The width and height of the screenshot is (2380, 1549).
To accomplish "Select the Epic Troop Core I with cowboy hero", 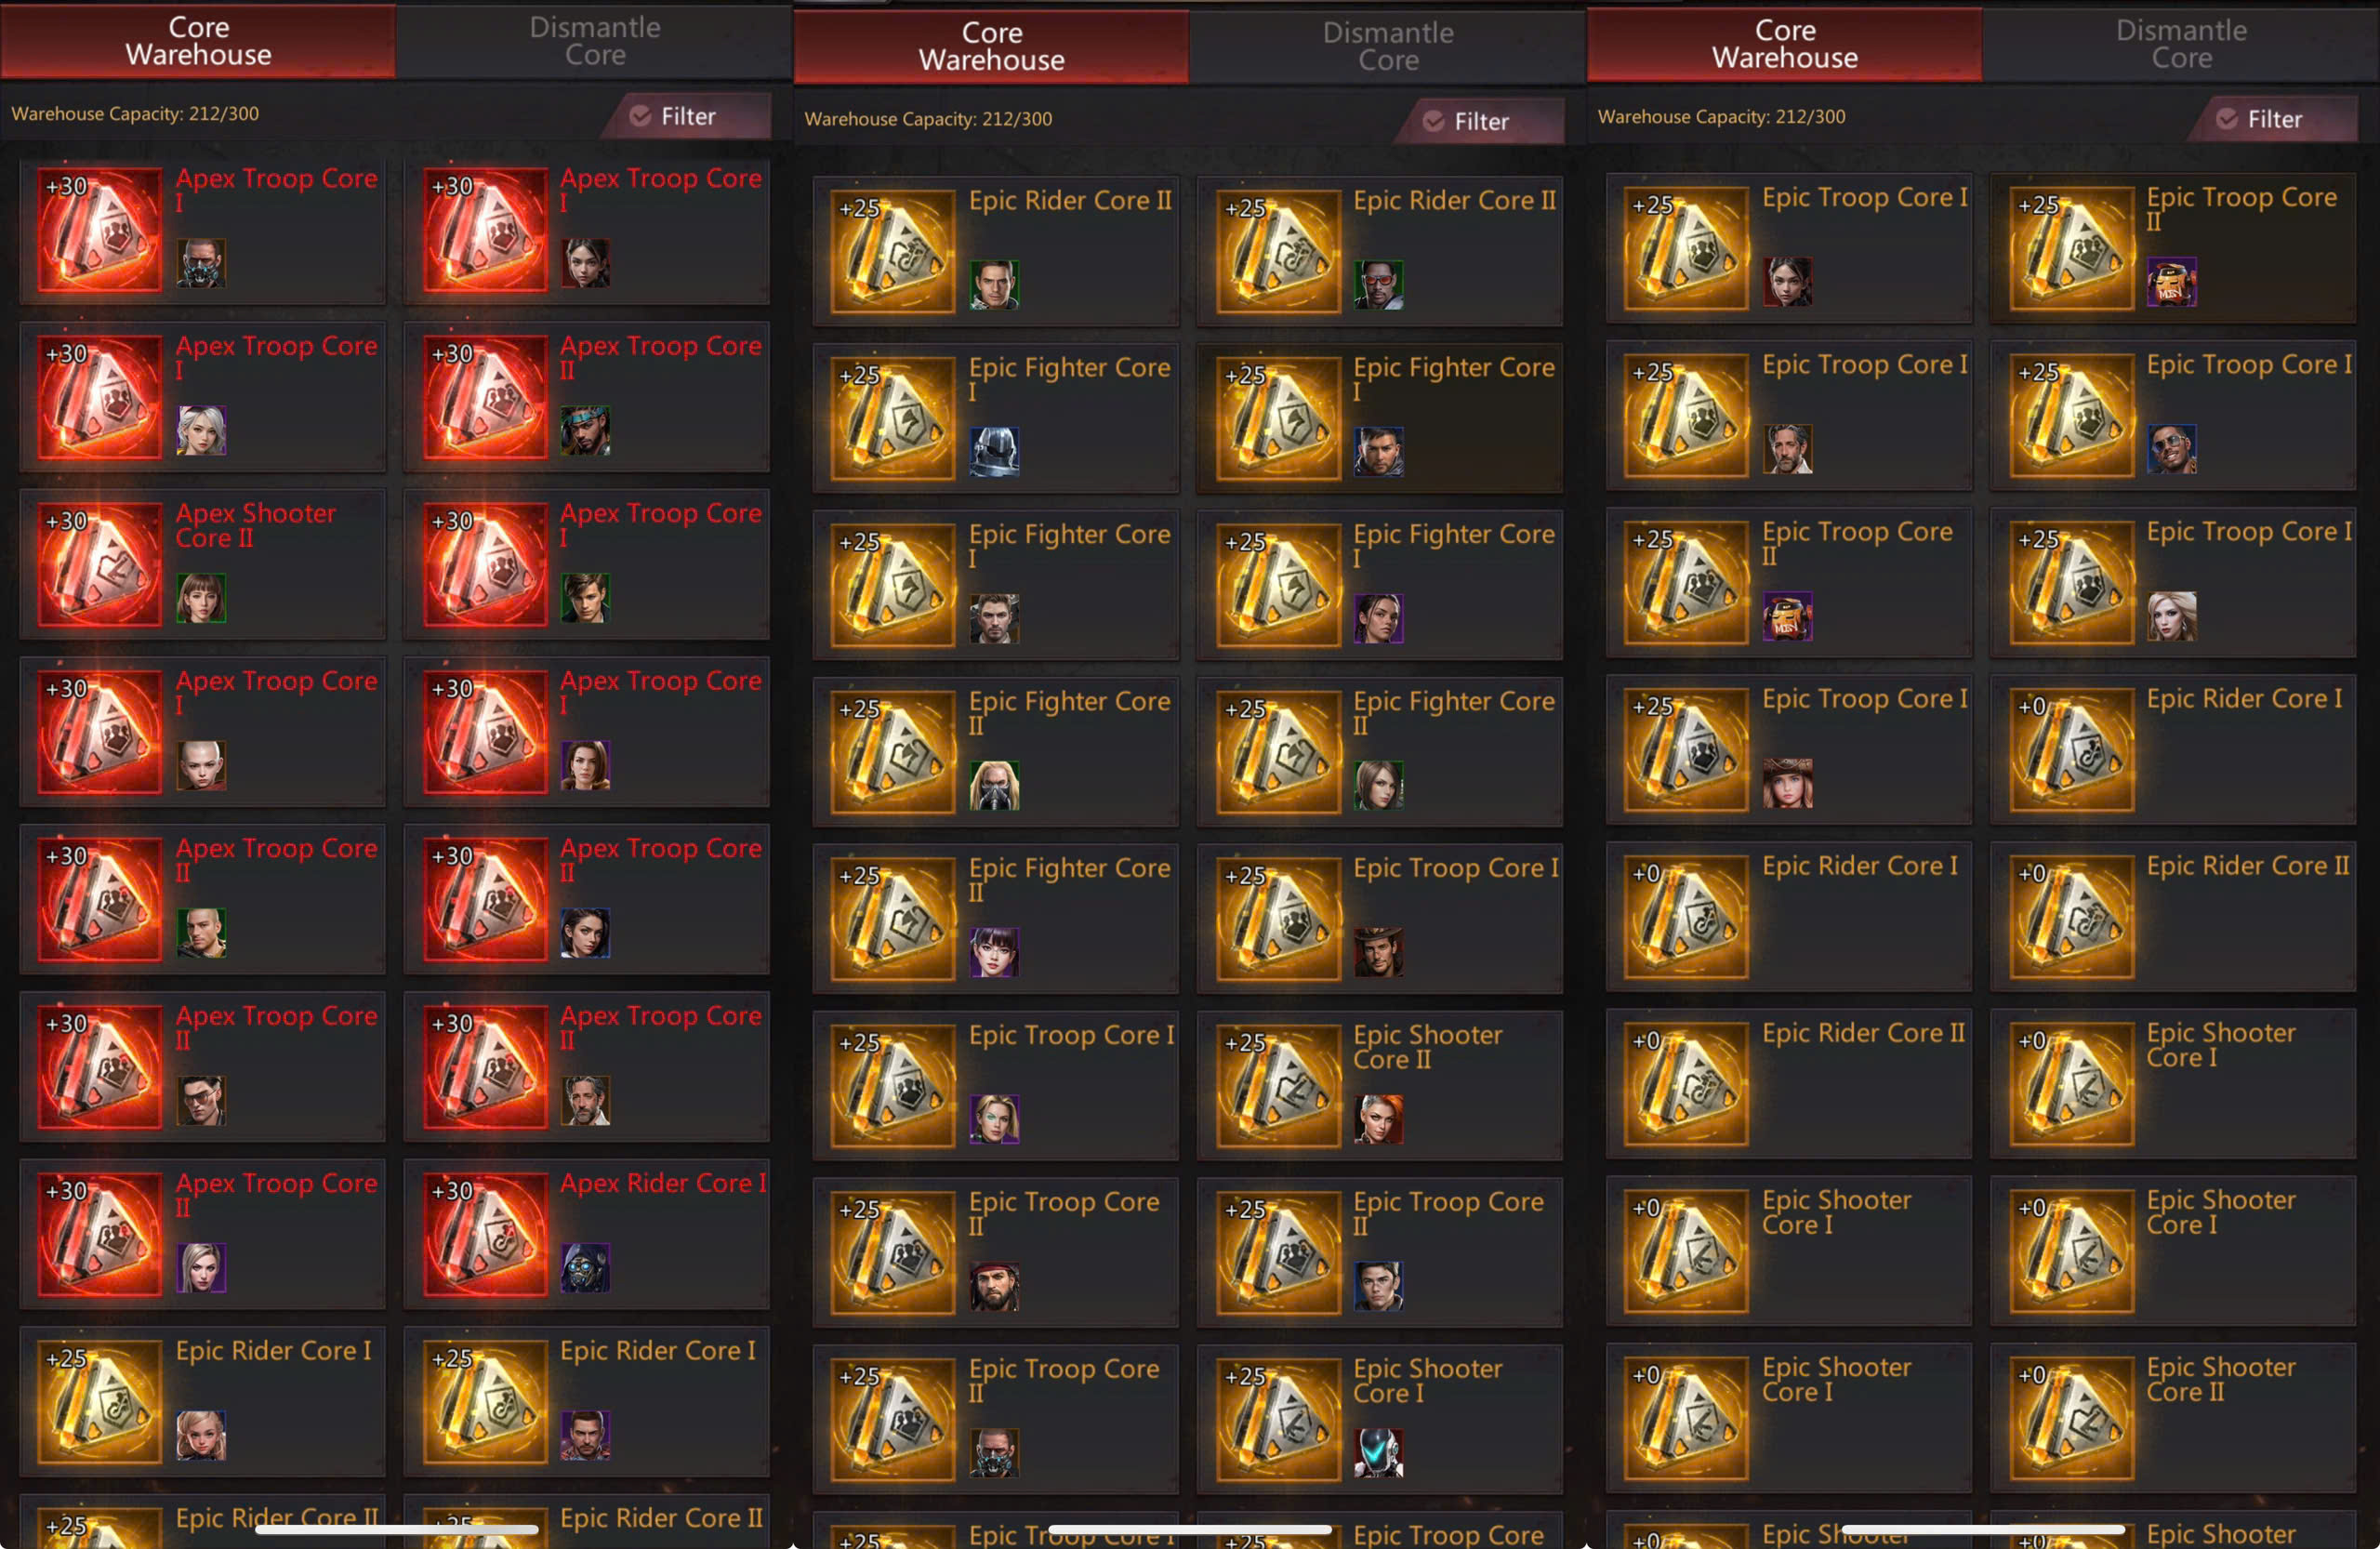I will point(1379,919).
